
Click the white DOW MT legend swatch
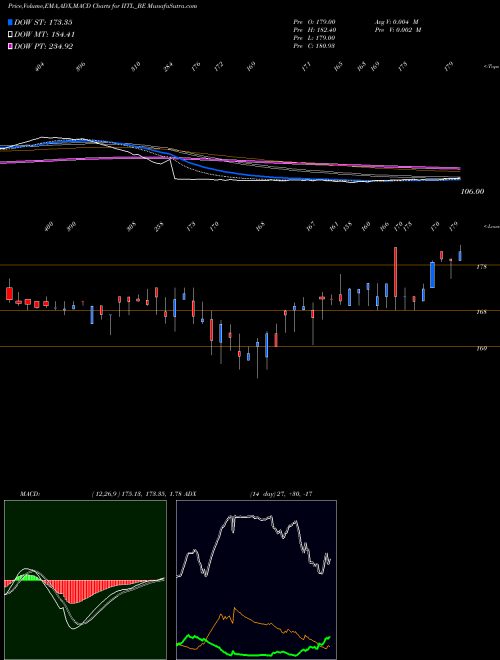[x=10, y=35]
